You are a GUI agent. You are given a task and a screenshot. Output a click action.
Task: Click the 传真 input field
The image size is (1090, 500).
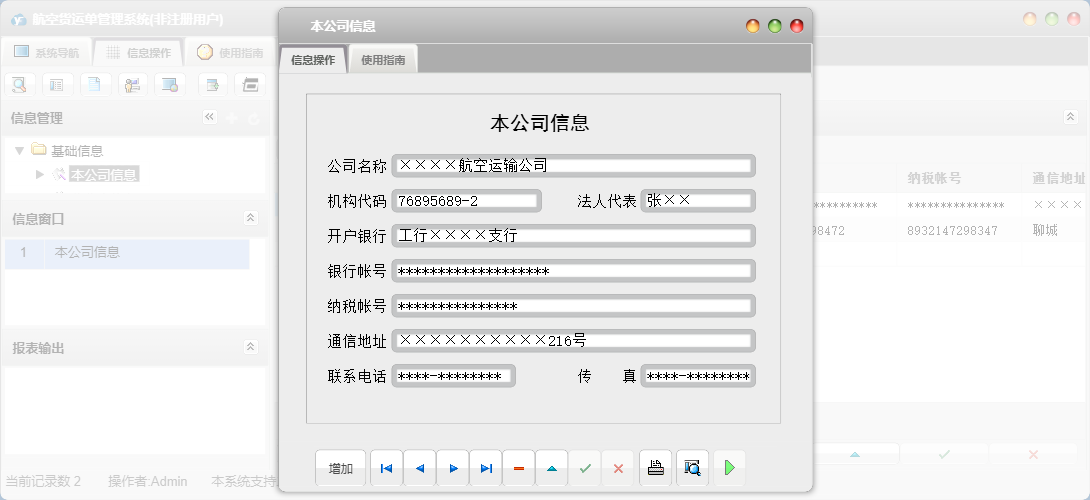[x=698, y=376]
